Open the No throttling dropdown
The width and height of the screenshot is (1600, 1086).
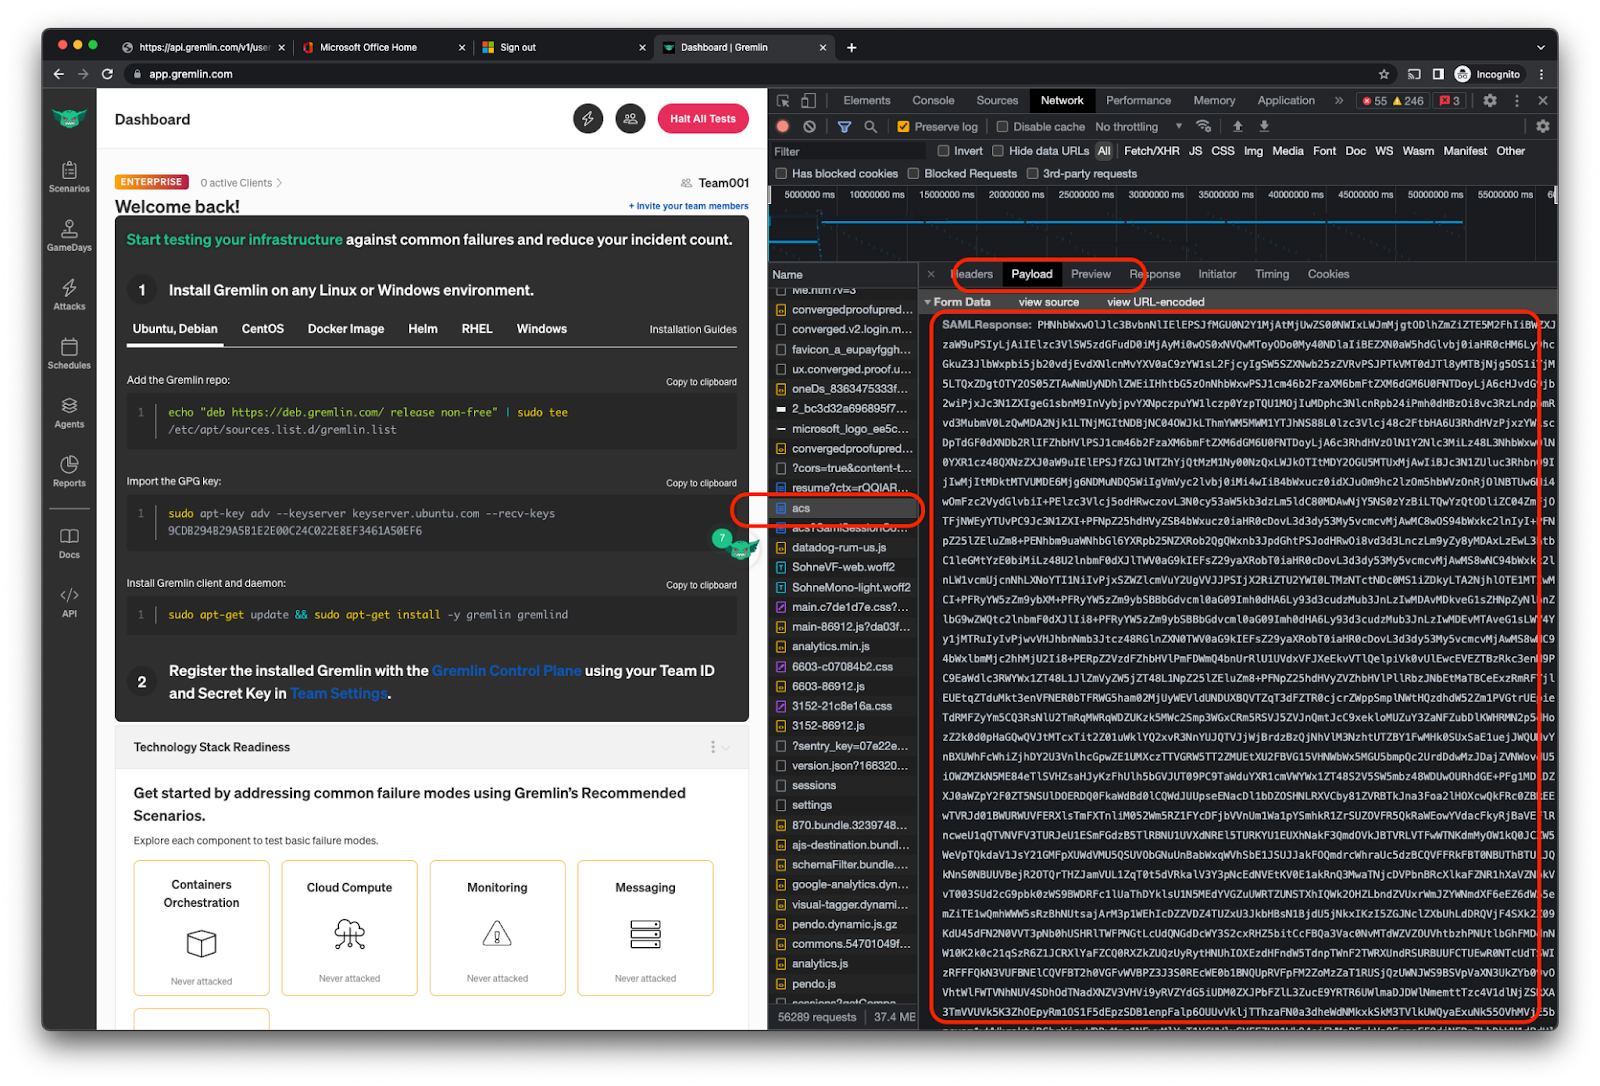pyautogui.click(x=1138, y=127)
